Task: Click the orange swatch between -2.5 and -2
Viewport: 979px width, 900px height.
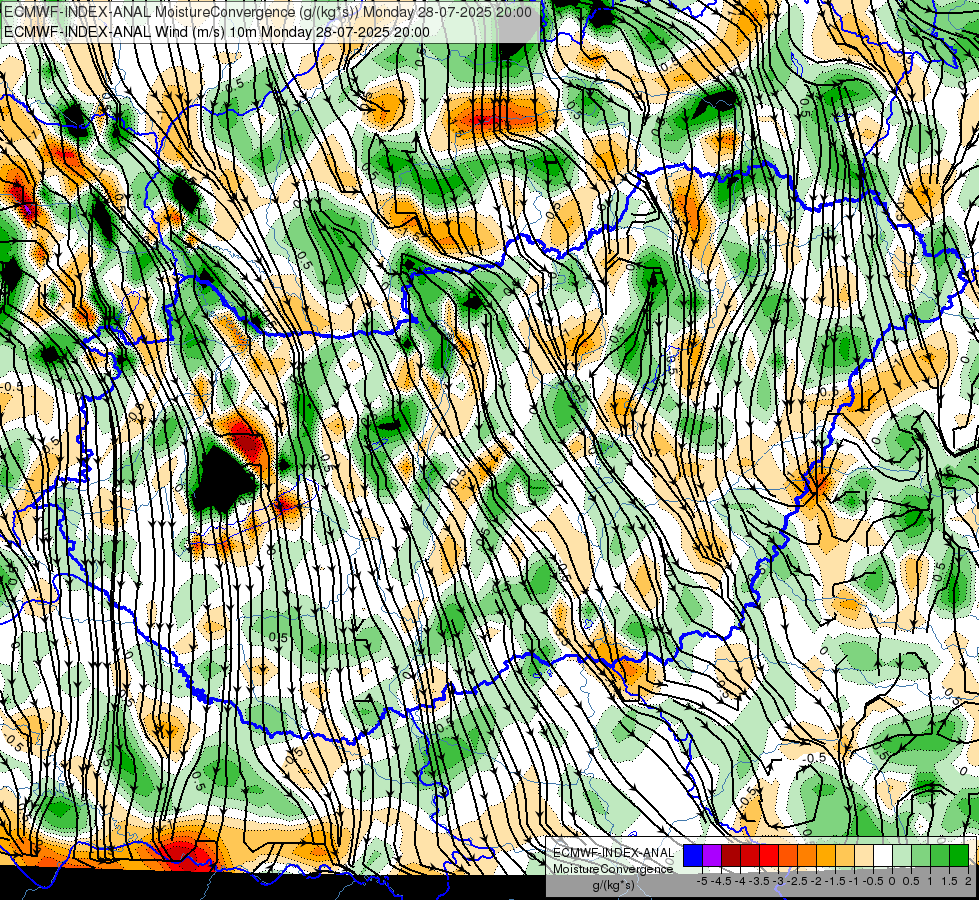Action: (x=807, y=855)
